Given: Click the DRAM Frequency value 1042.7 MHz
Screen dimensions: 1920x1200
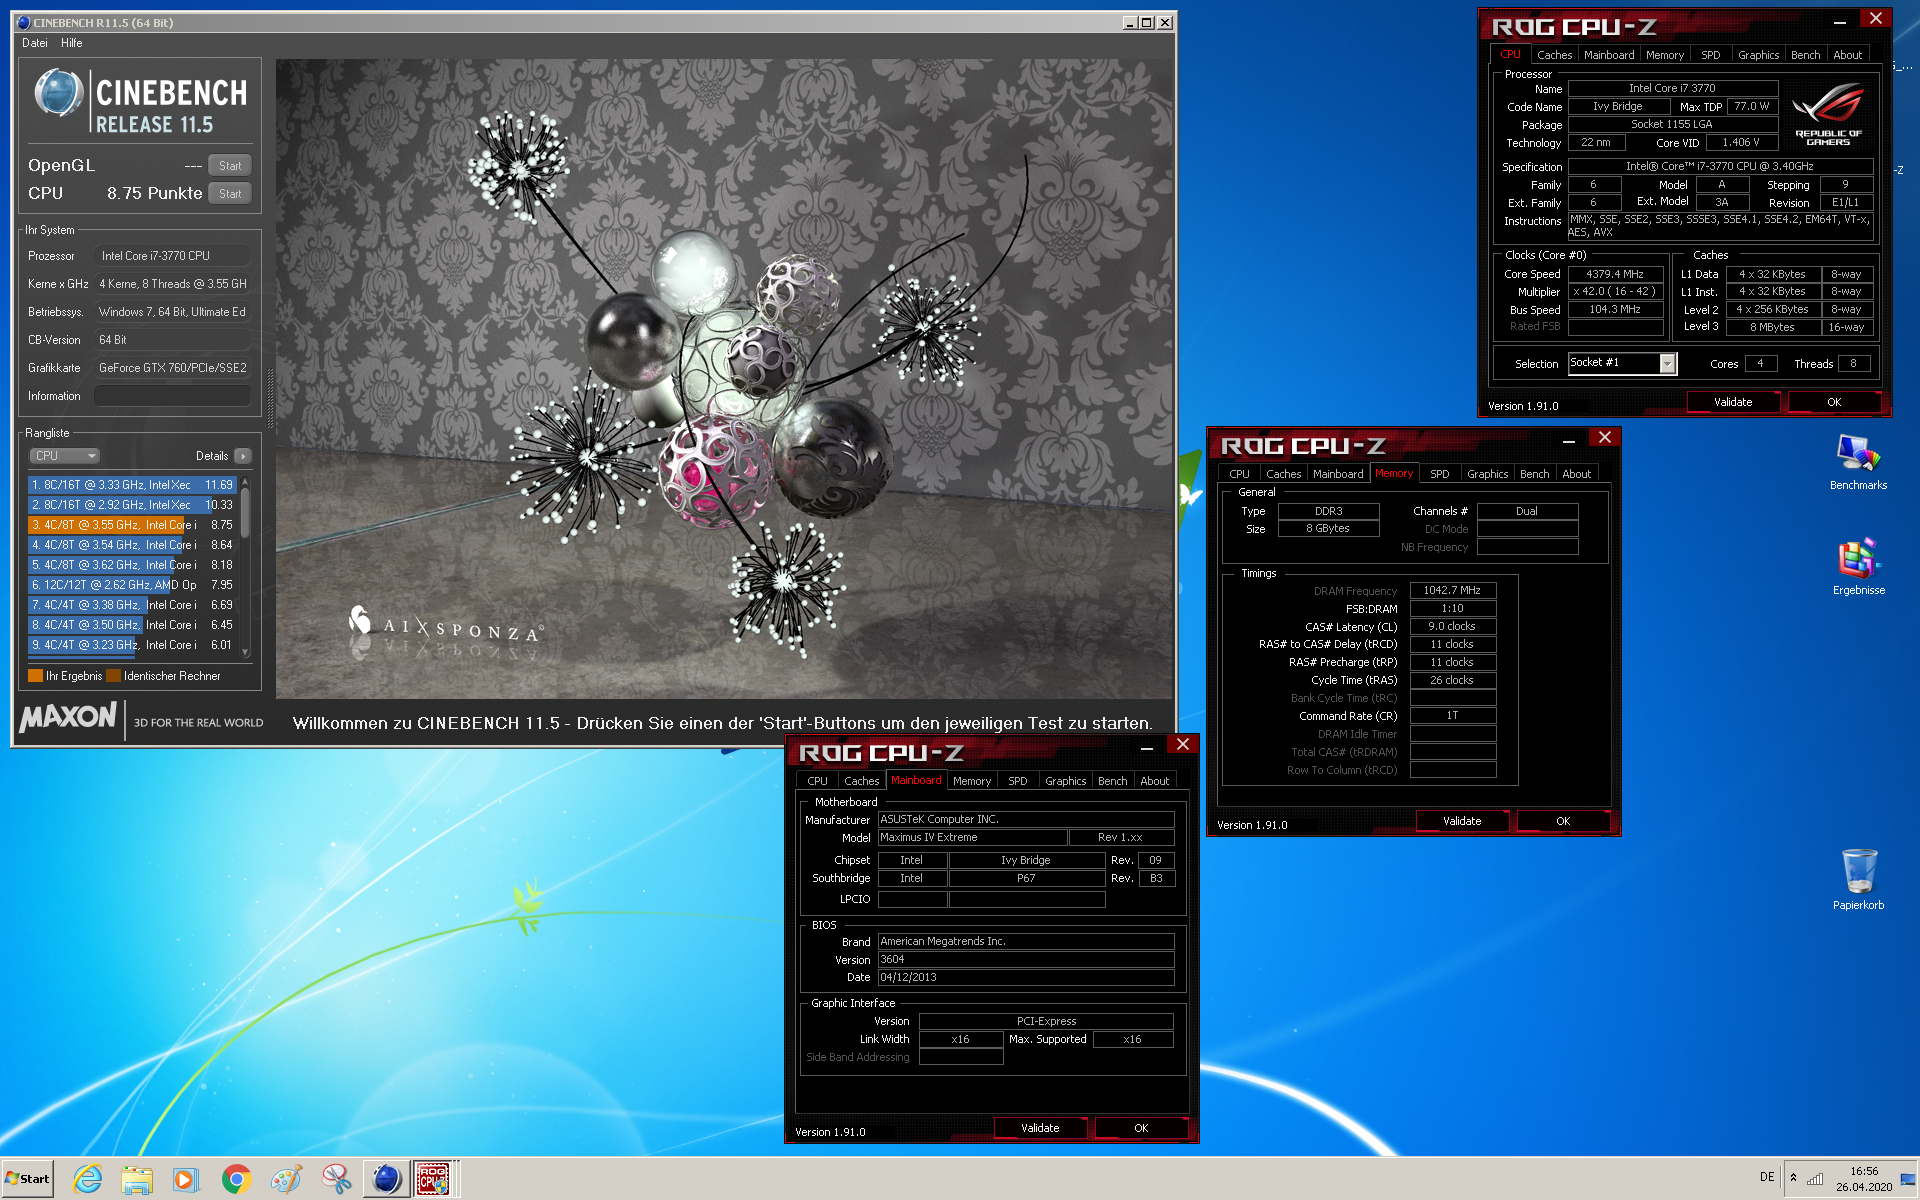Looking at the screenshot, I should tap(1452, 591).
